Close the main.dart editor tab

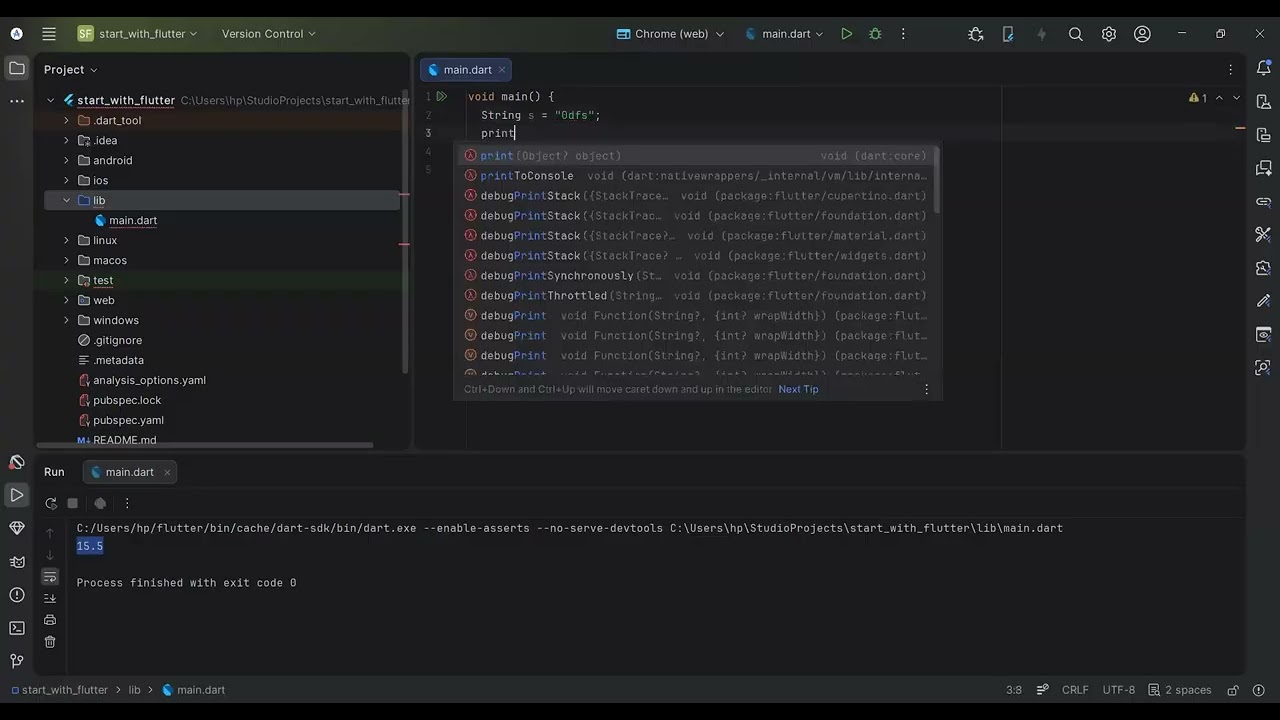click(502, 70)
